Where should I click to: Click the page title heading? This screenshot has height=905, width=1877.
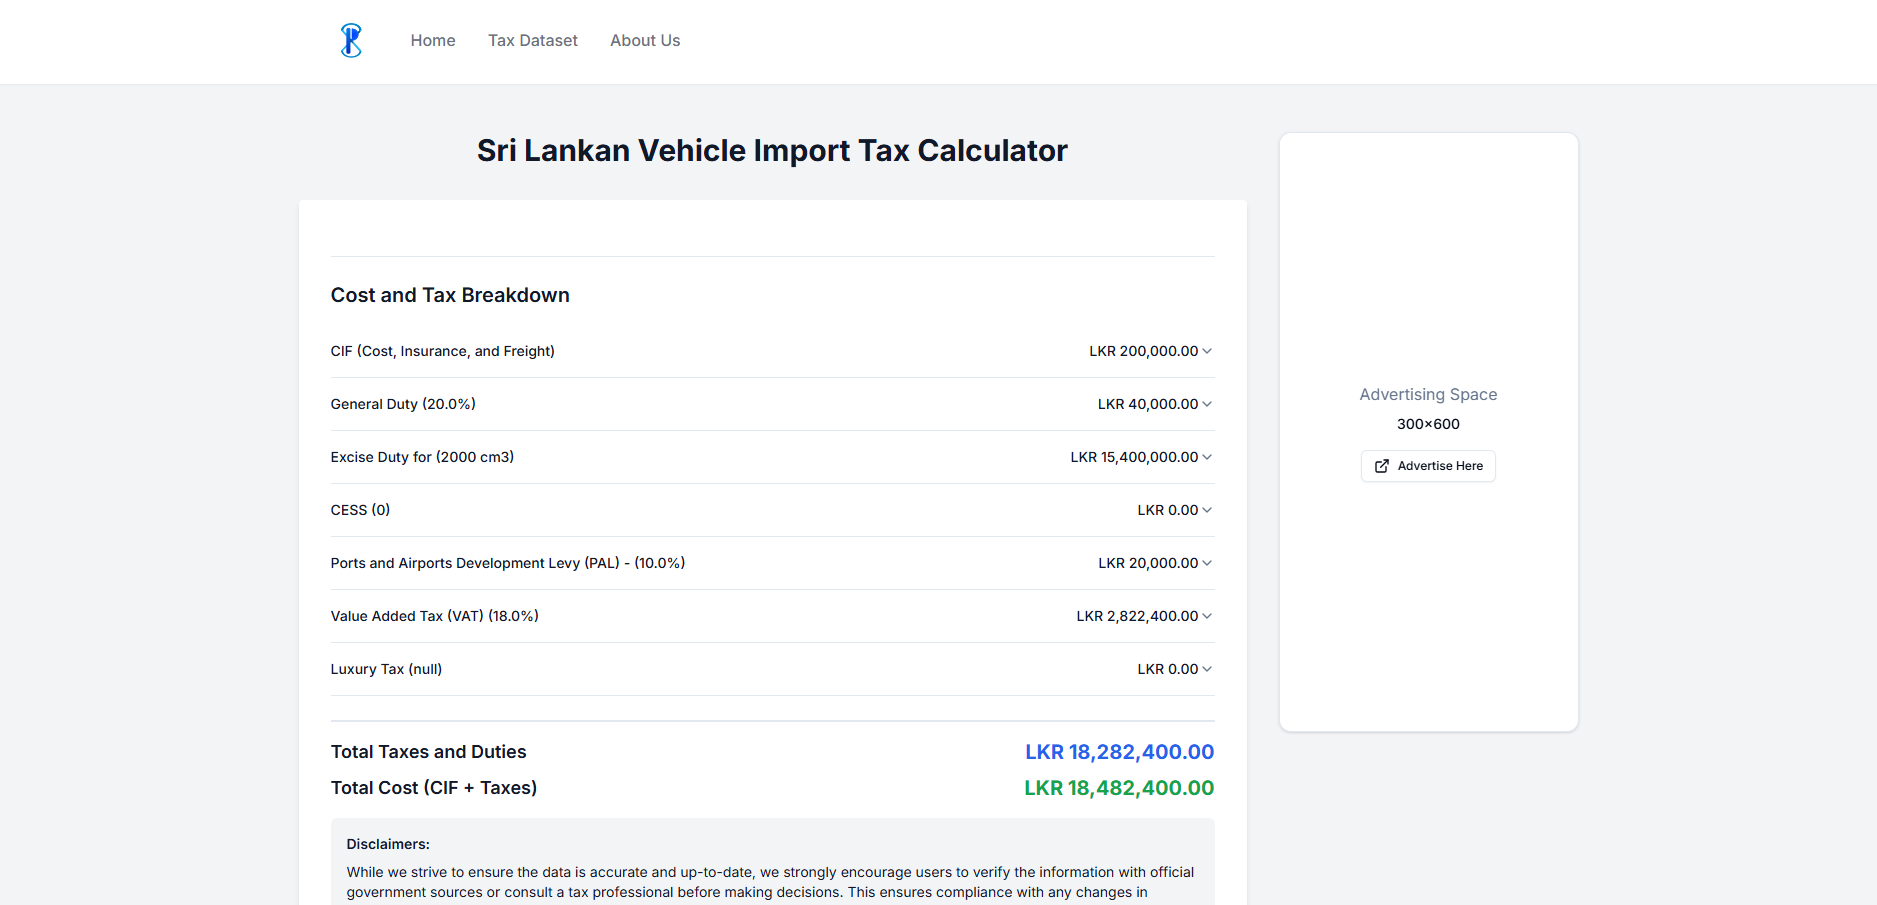click(x=771, y=150)
